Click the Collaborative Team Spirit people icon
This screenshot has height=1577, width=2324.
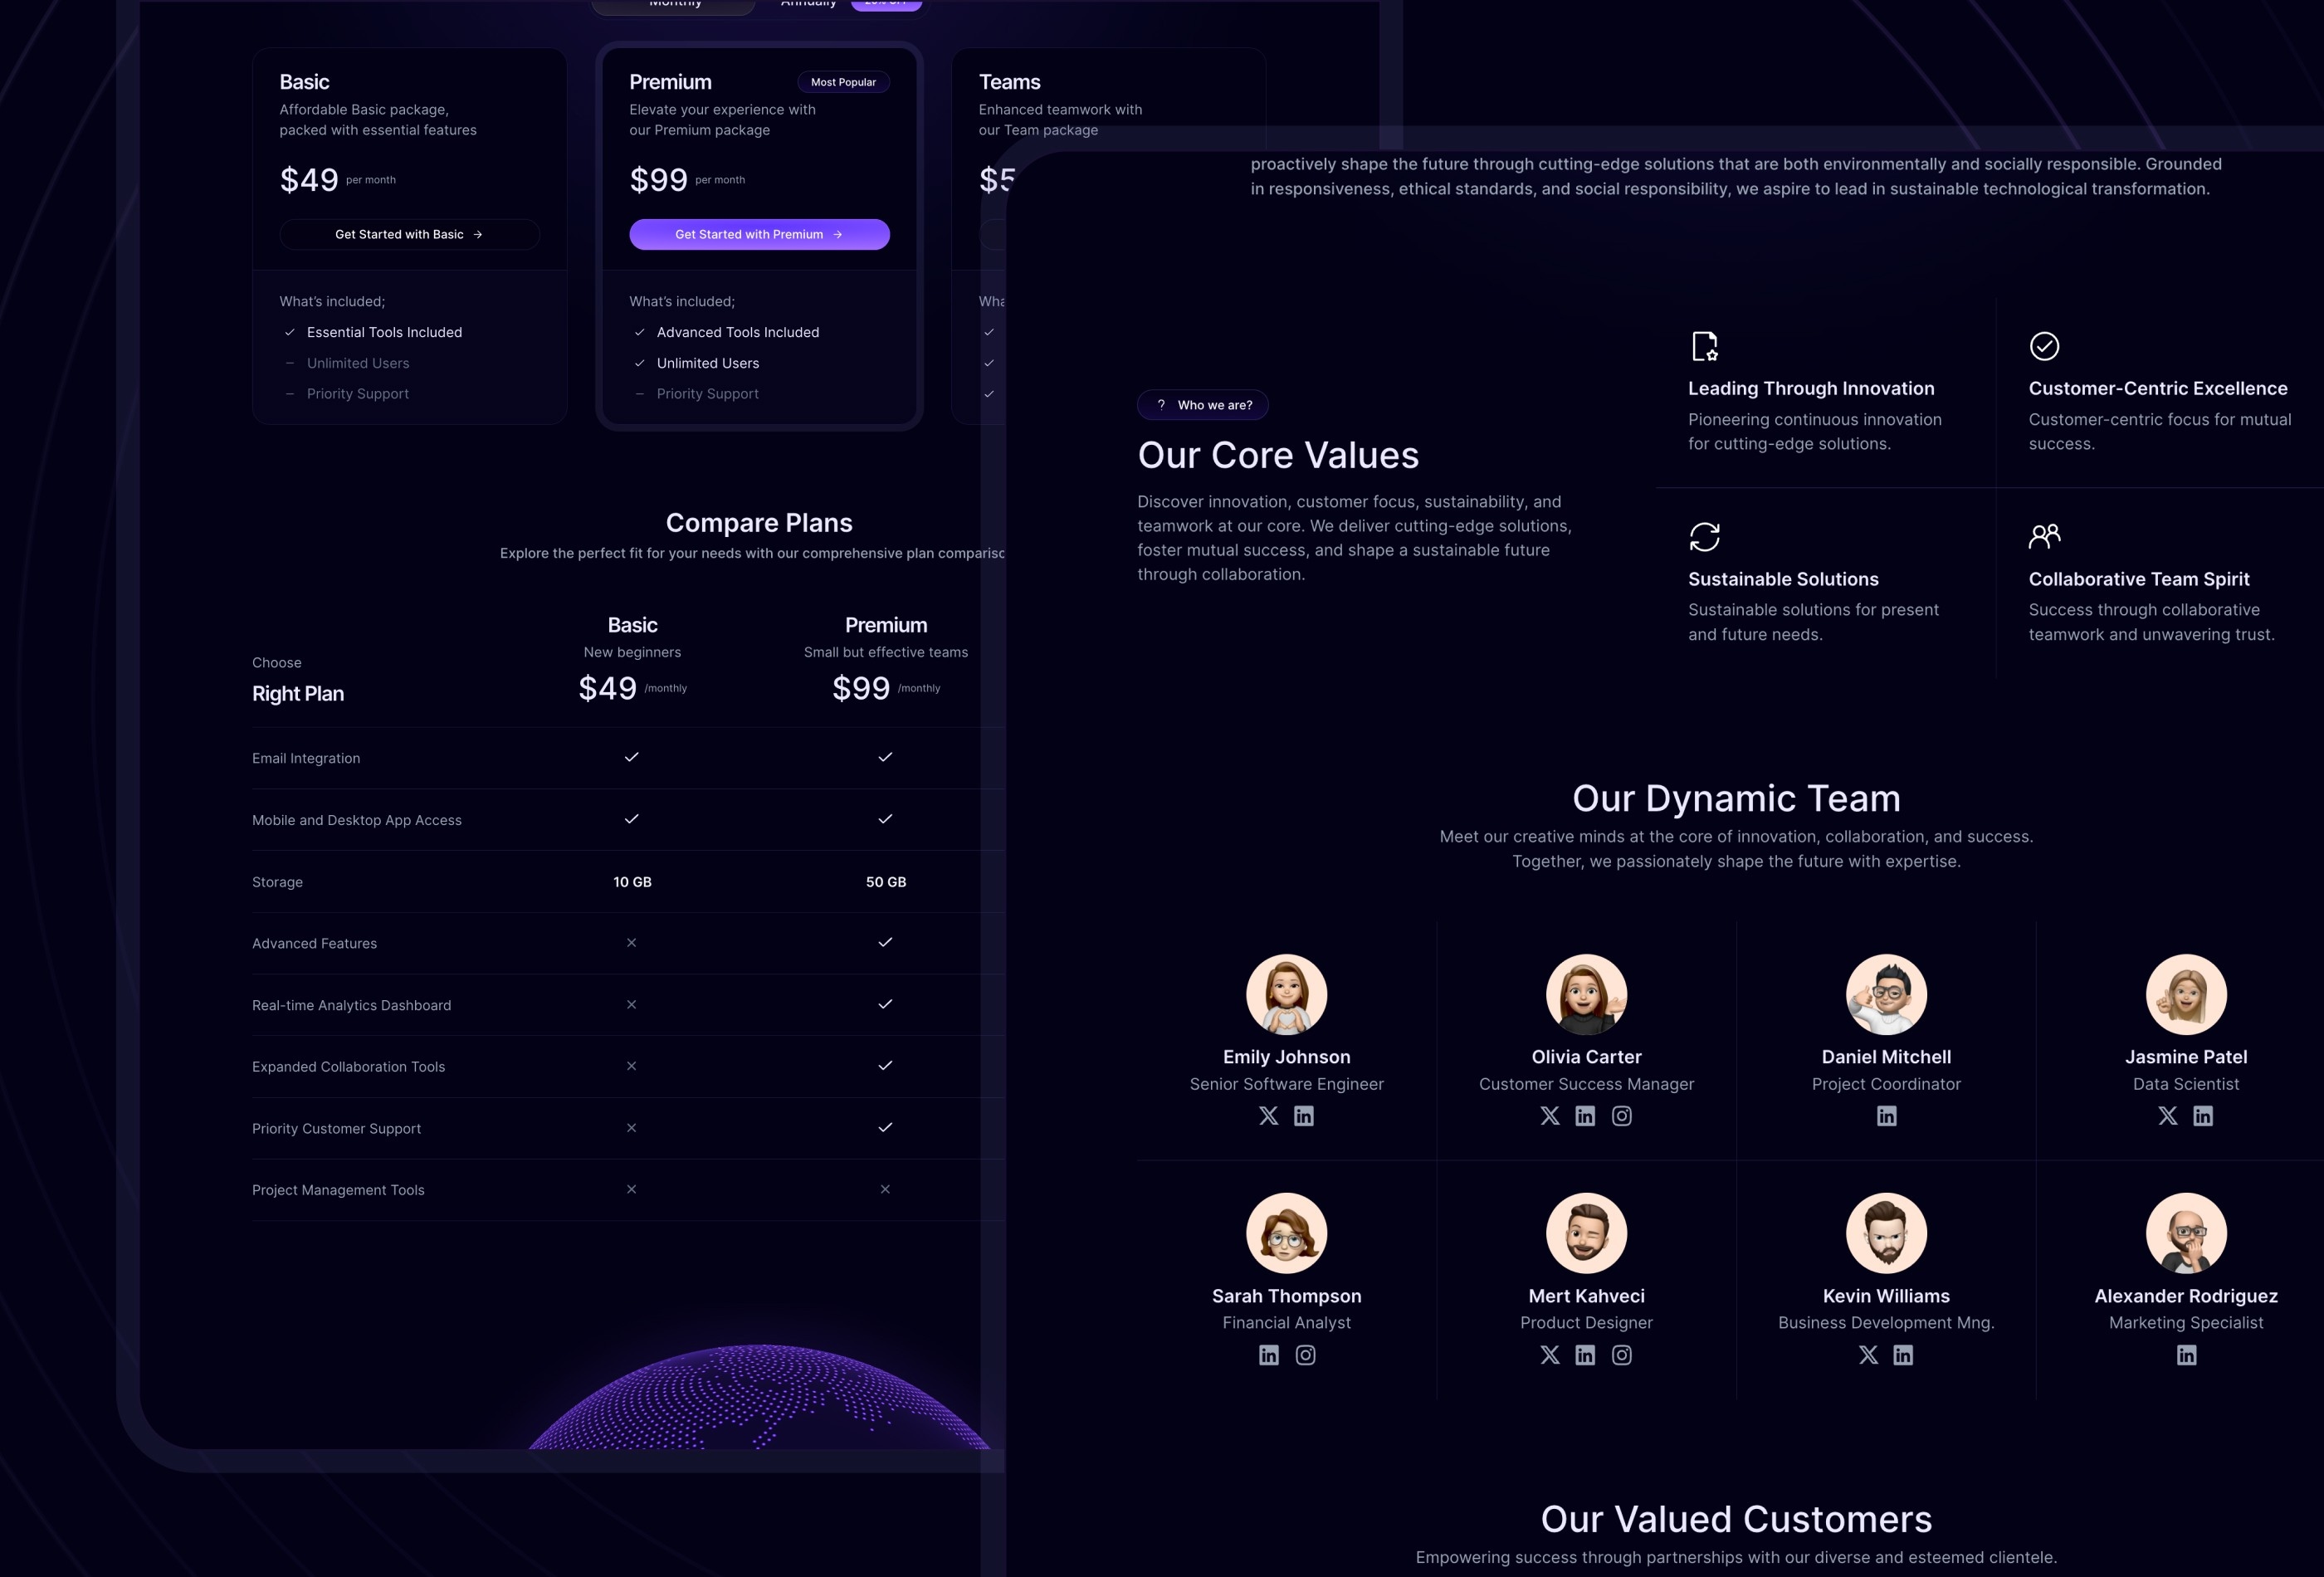pyautogui.click(x=2044, y=536)
